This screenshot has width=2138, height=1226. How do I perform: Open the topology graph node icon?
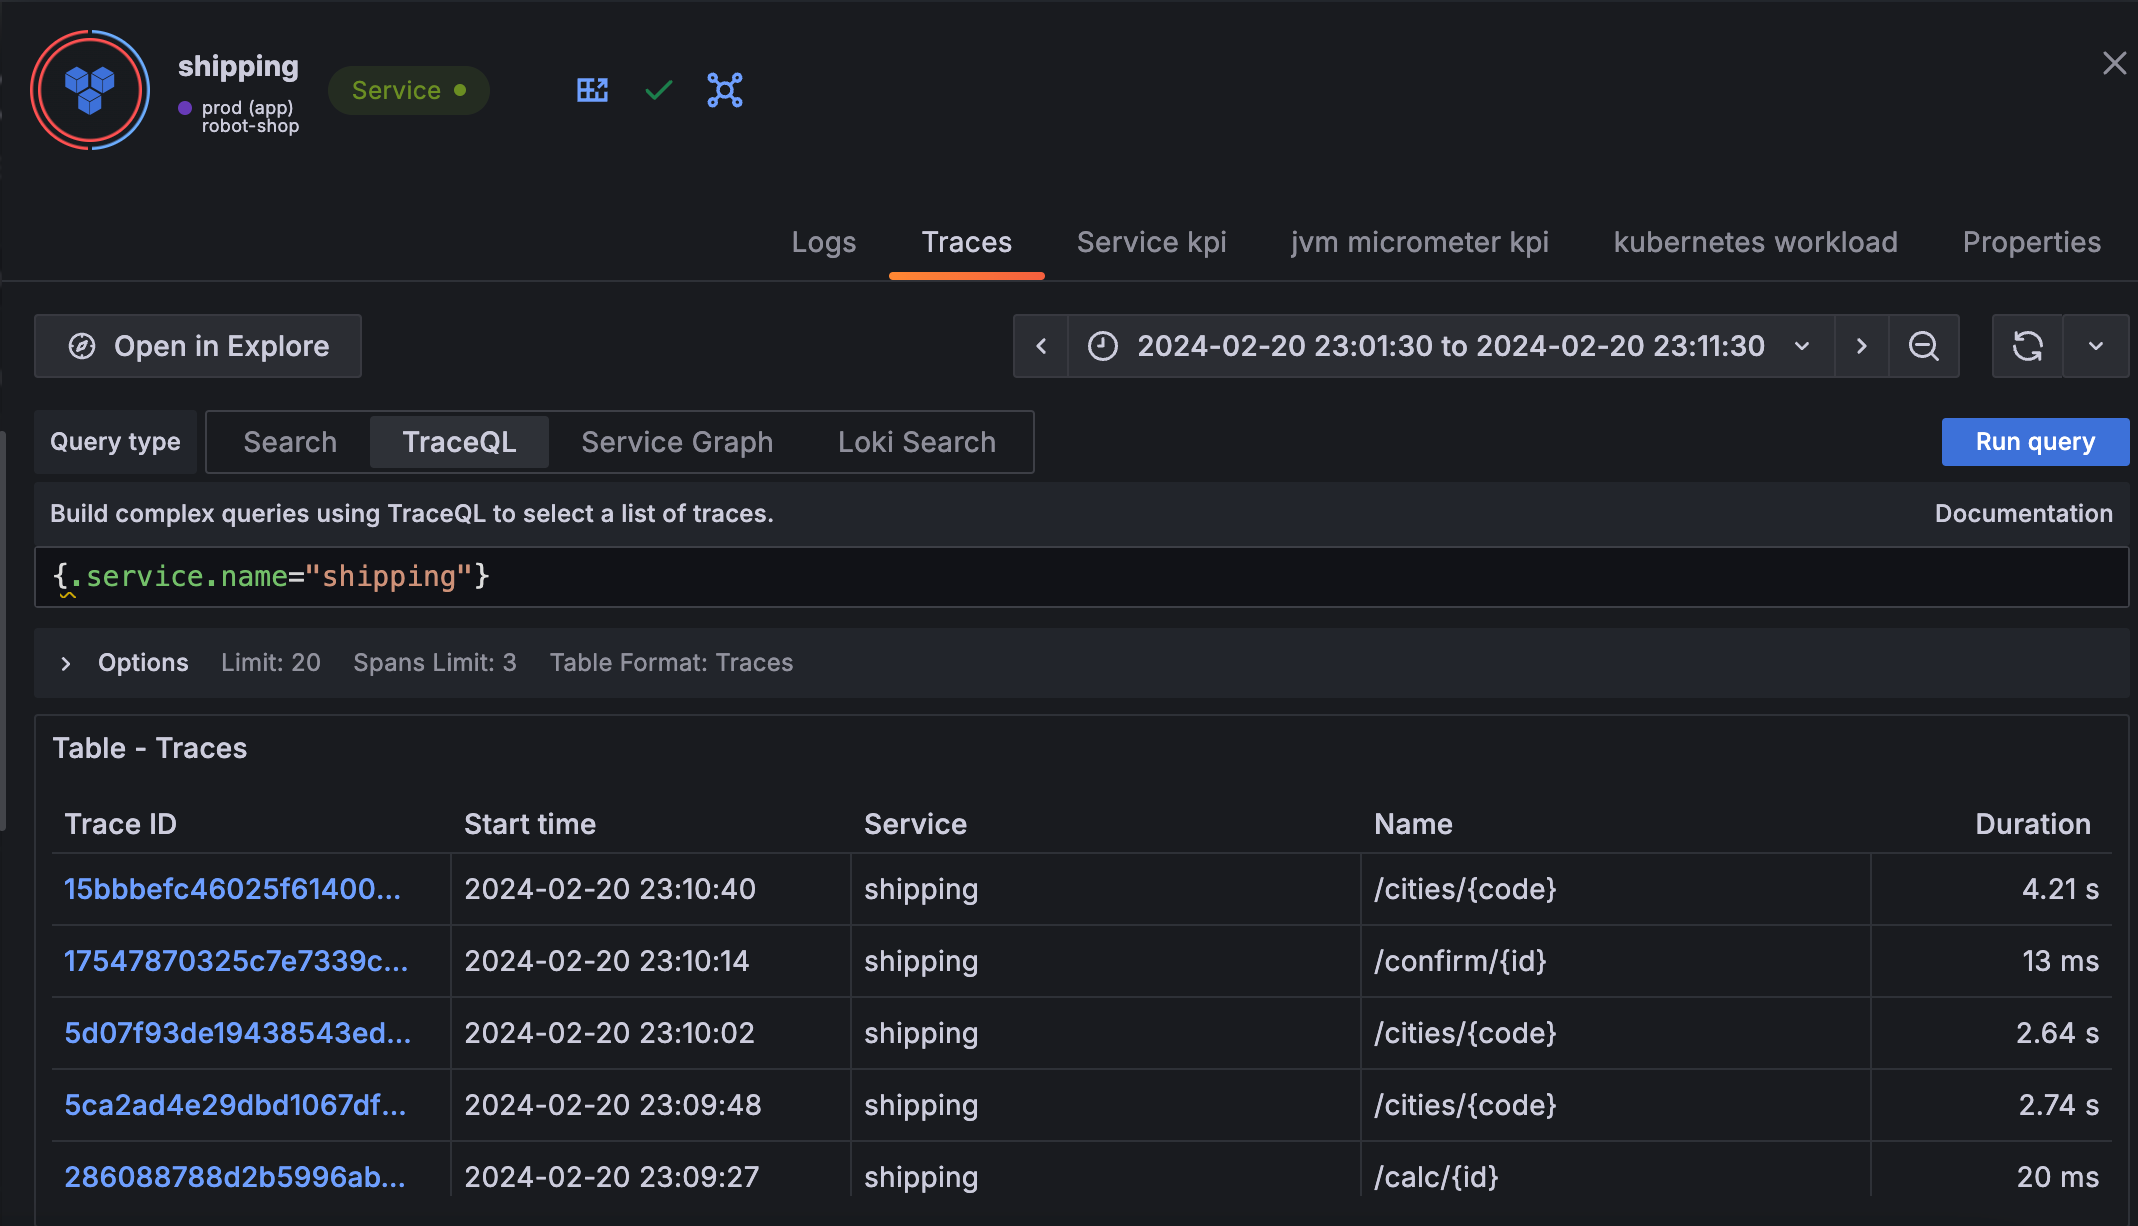click(x=725, y=90)
